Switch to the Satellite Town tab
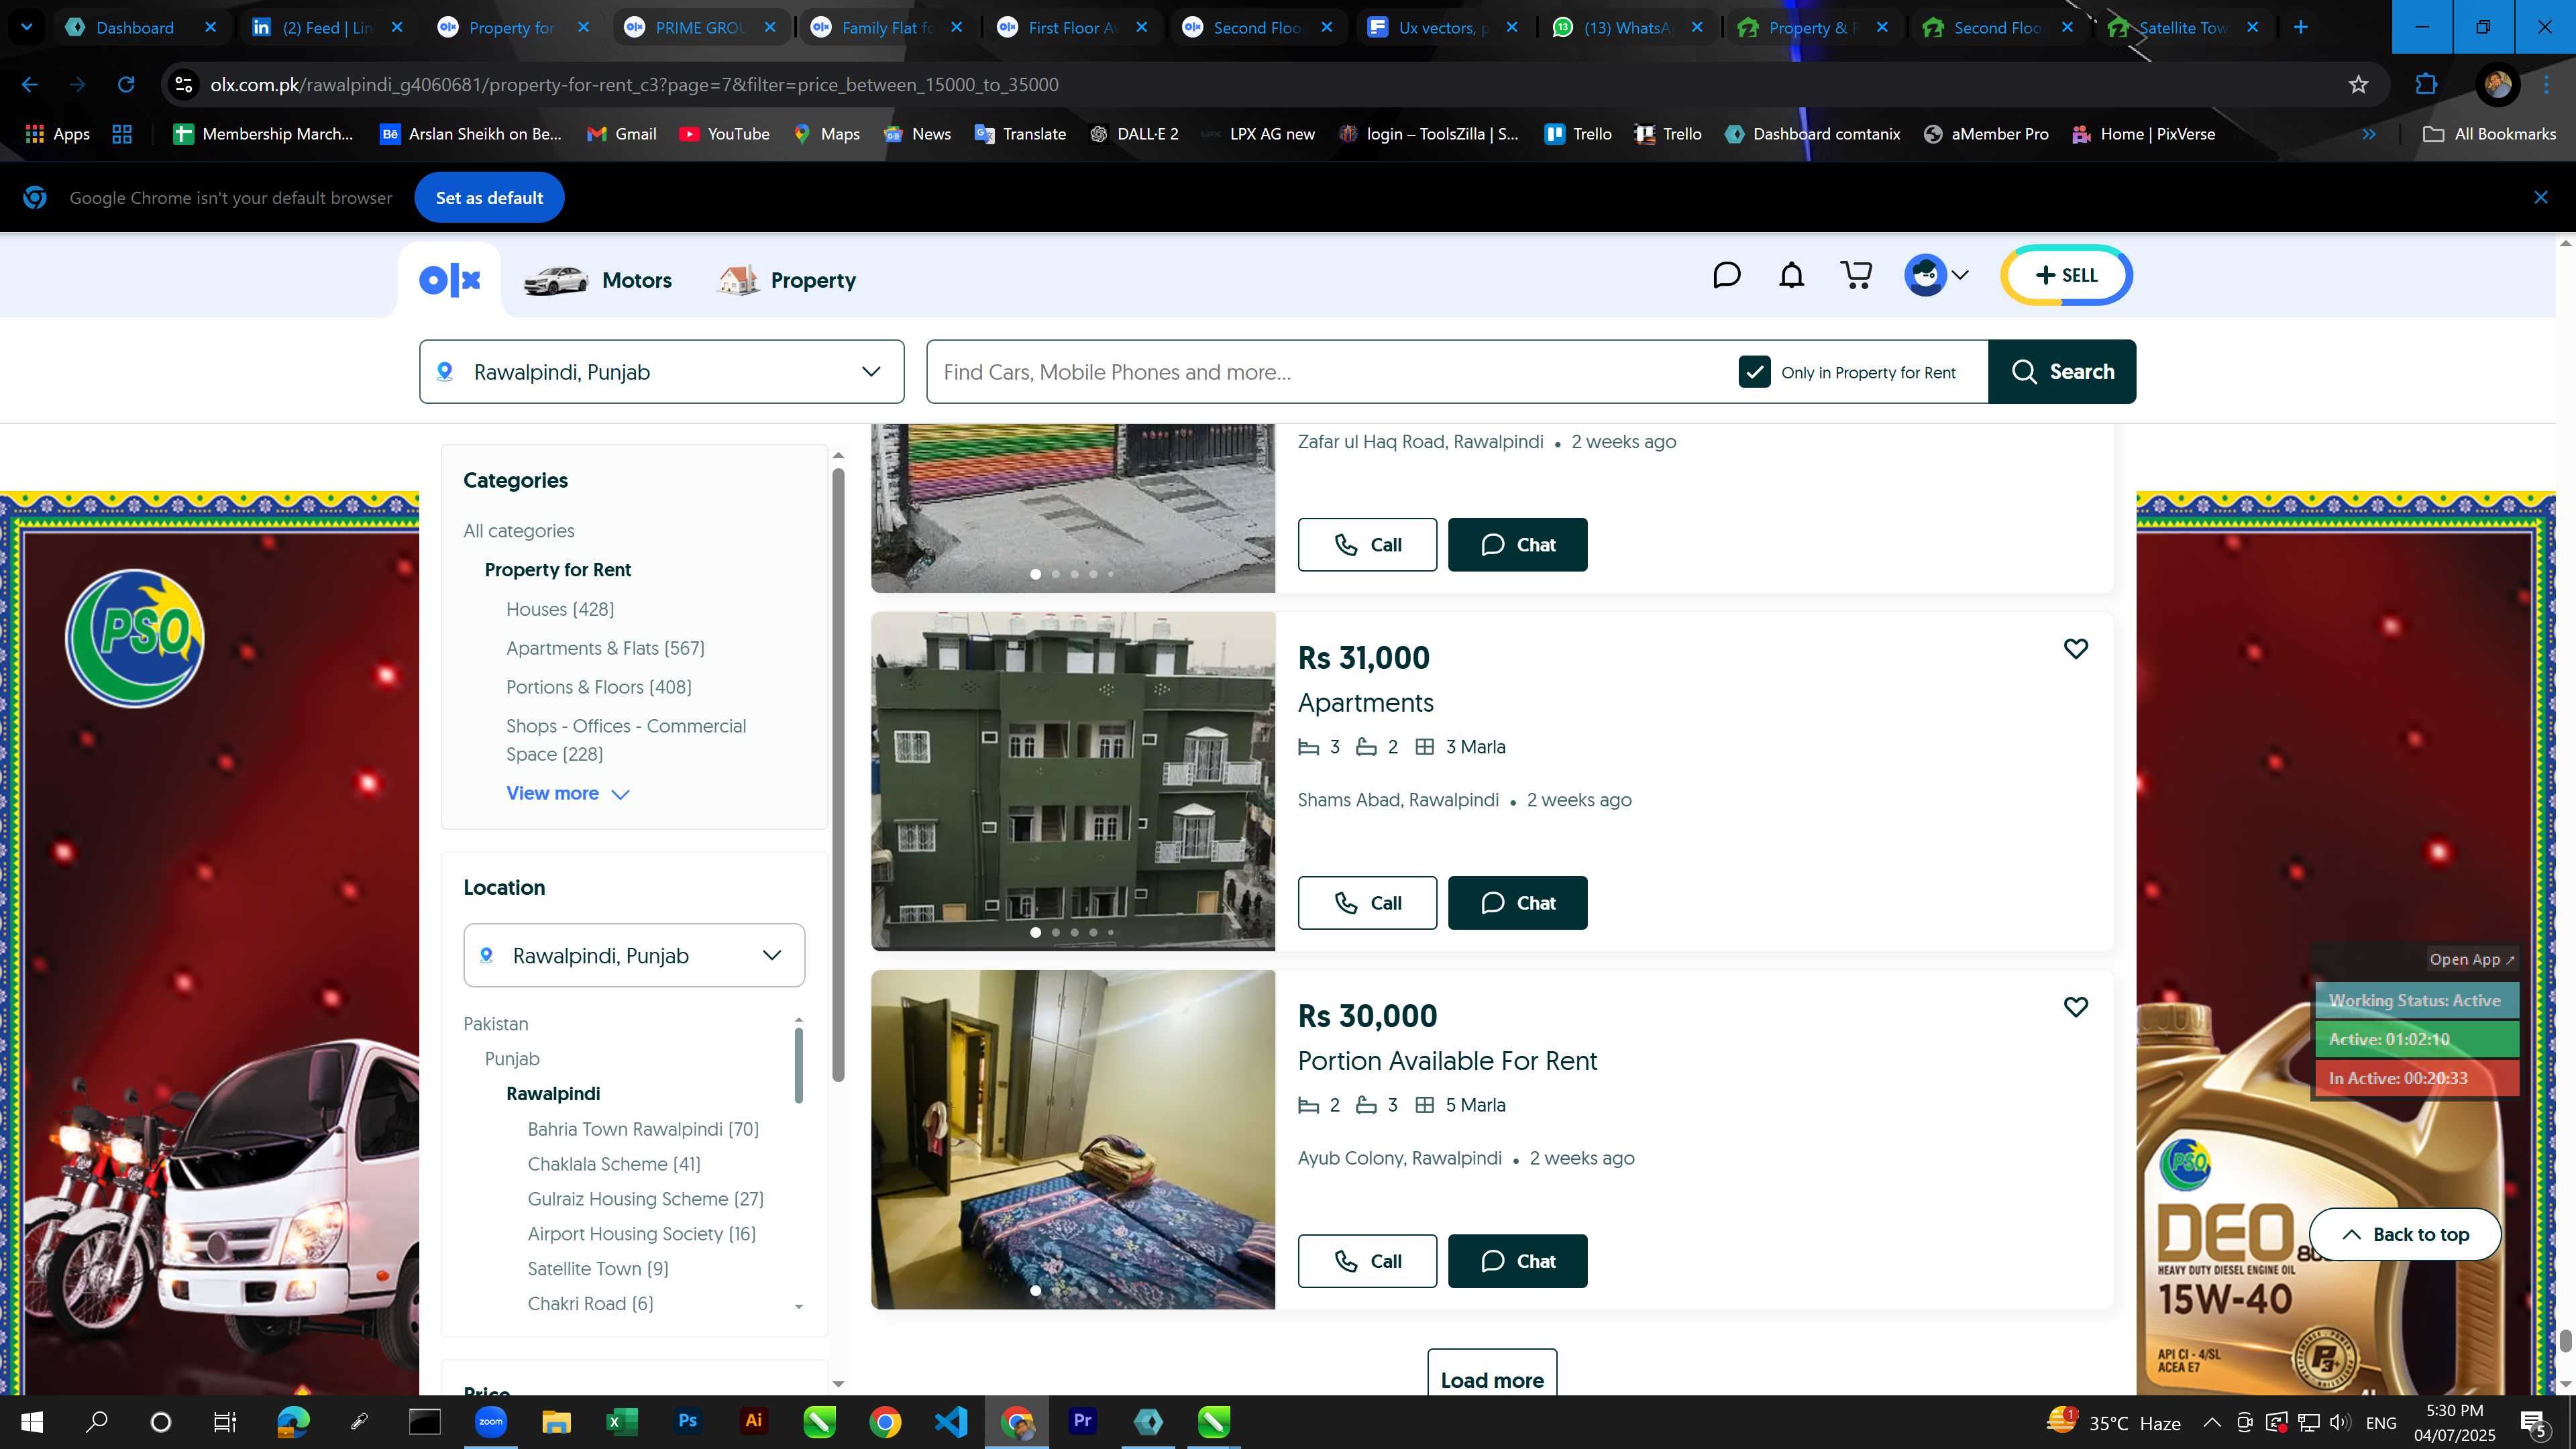The image size is (2576, 1449). coord(2184,27)
